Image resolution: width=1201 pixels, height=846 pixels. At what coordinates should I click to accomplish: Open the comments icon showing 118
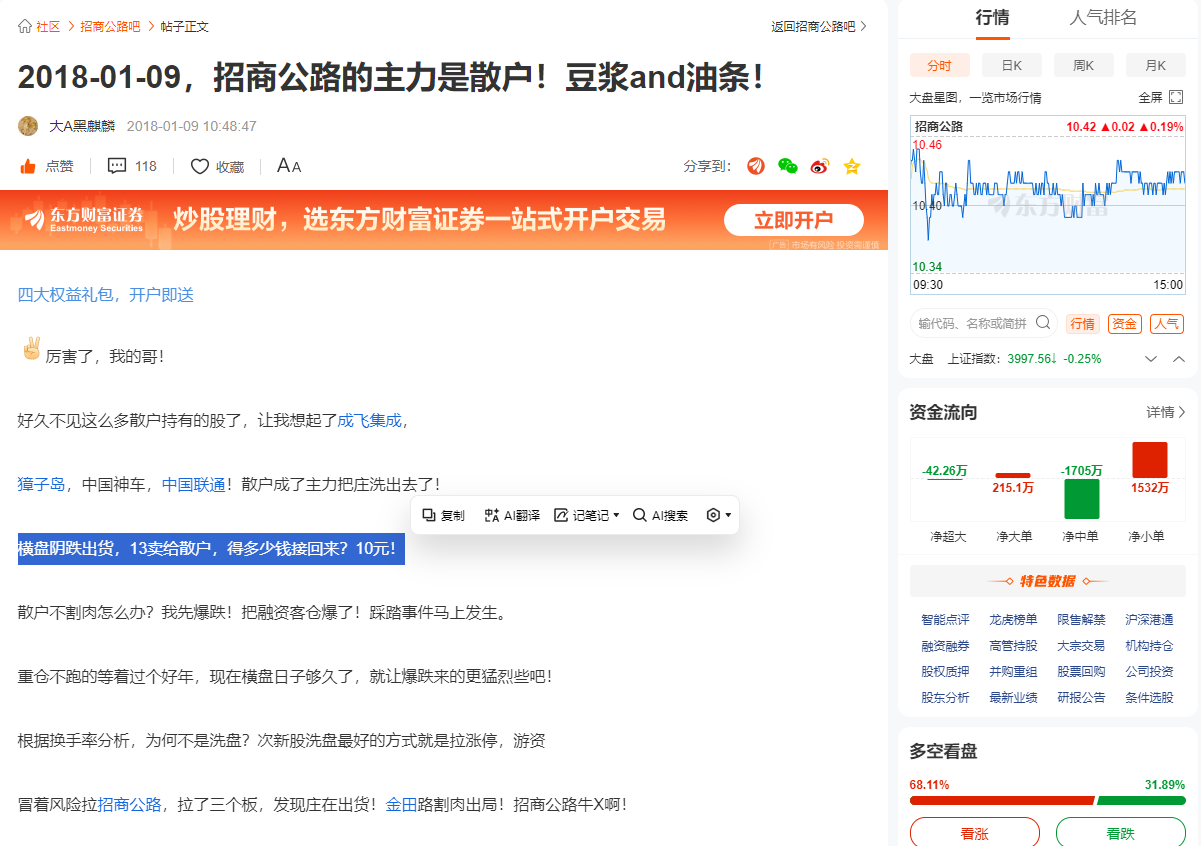click(x=117, y=166)
